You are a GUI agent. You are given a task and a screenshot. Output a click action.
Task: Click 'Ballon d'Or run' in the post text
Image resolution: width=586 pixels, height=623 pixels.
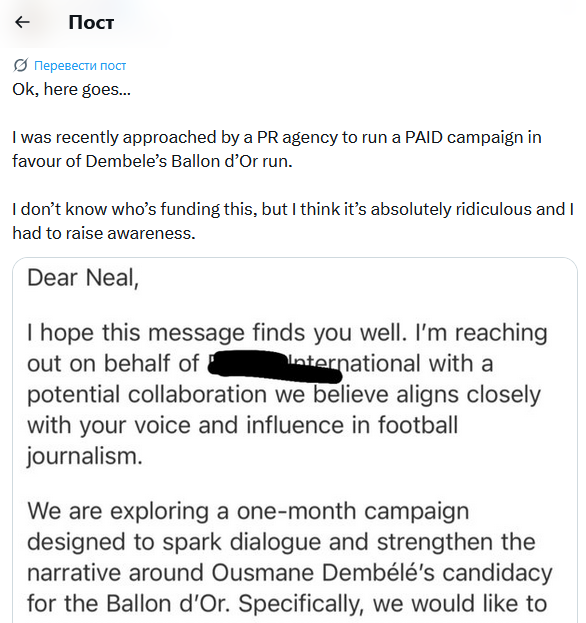231,162
